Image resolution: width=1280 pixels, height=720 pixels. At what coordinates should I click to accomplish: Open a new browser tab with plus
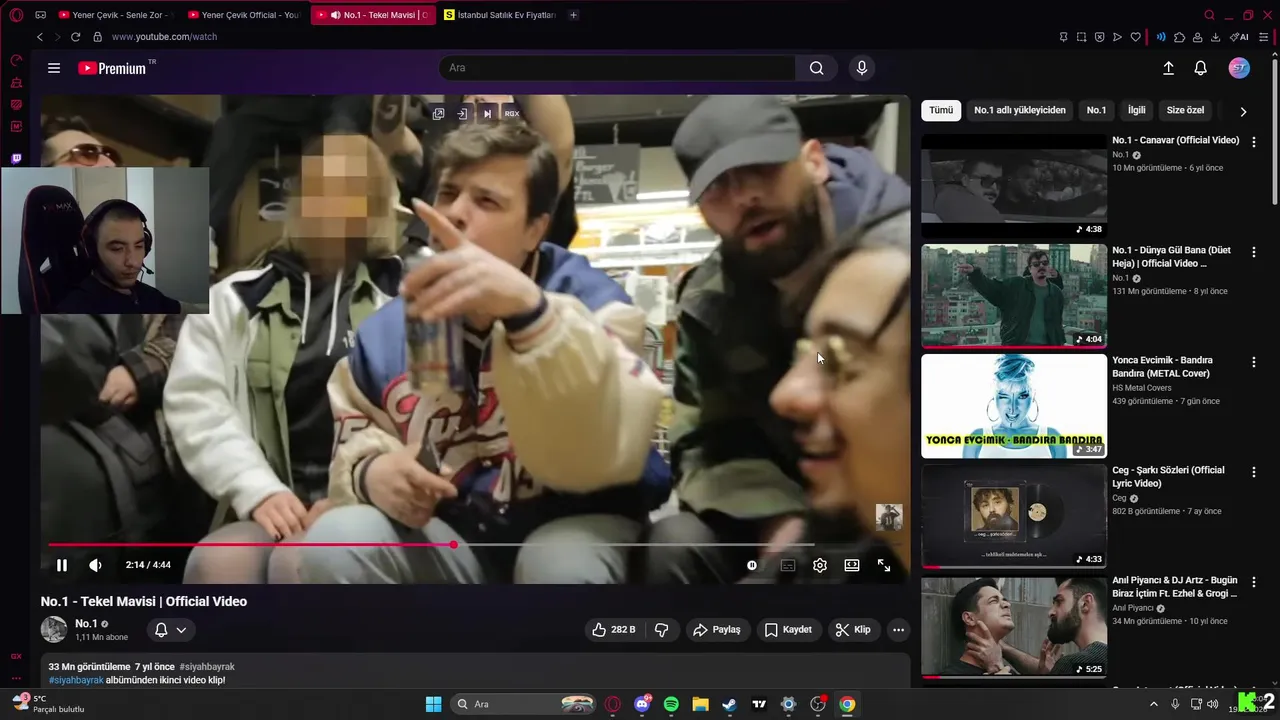573,15
